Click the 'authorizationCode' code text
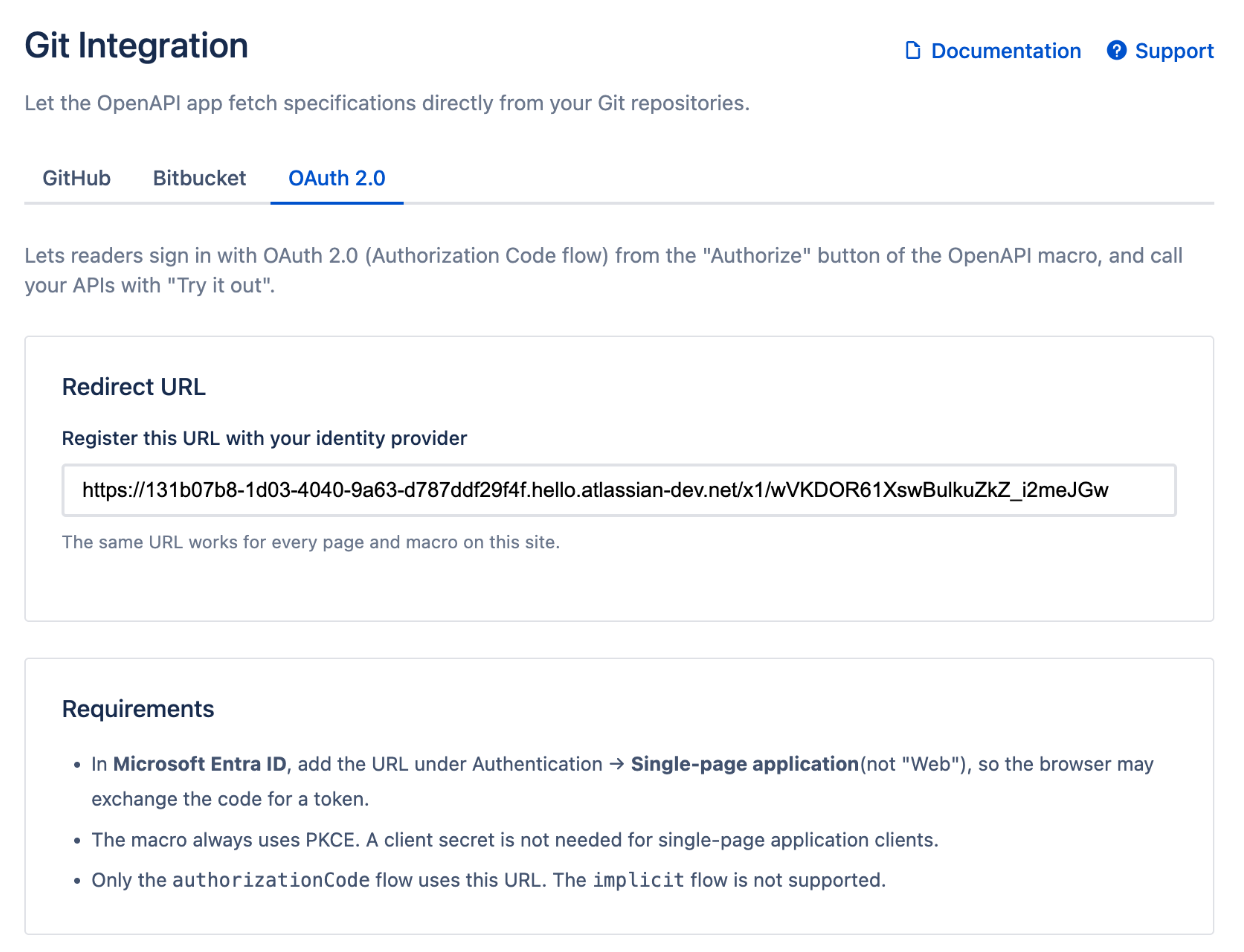 coord(271,881)
